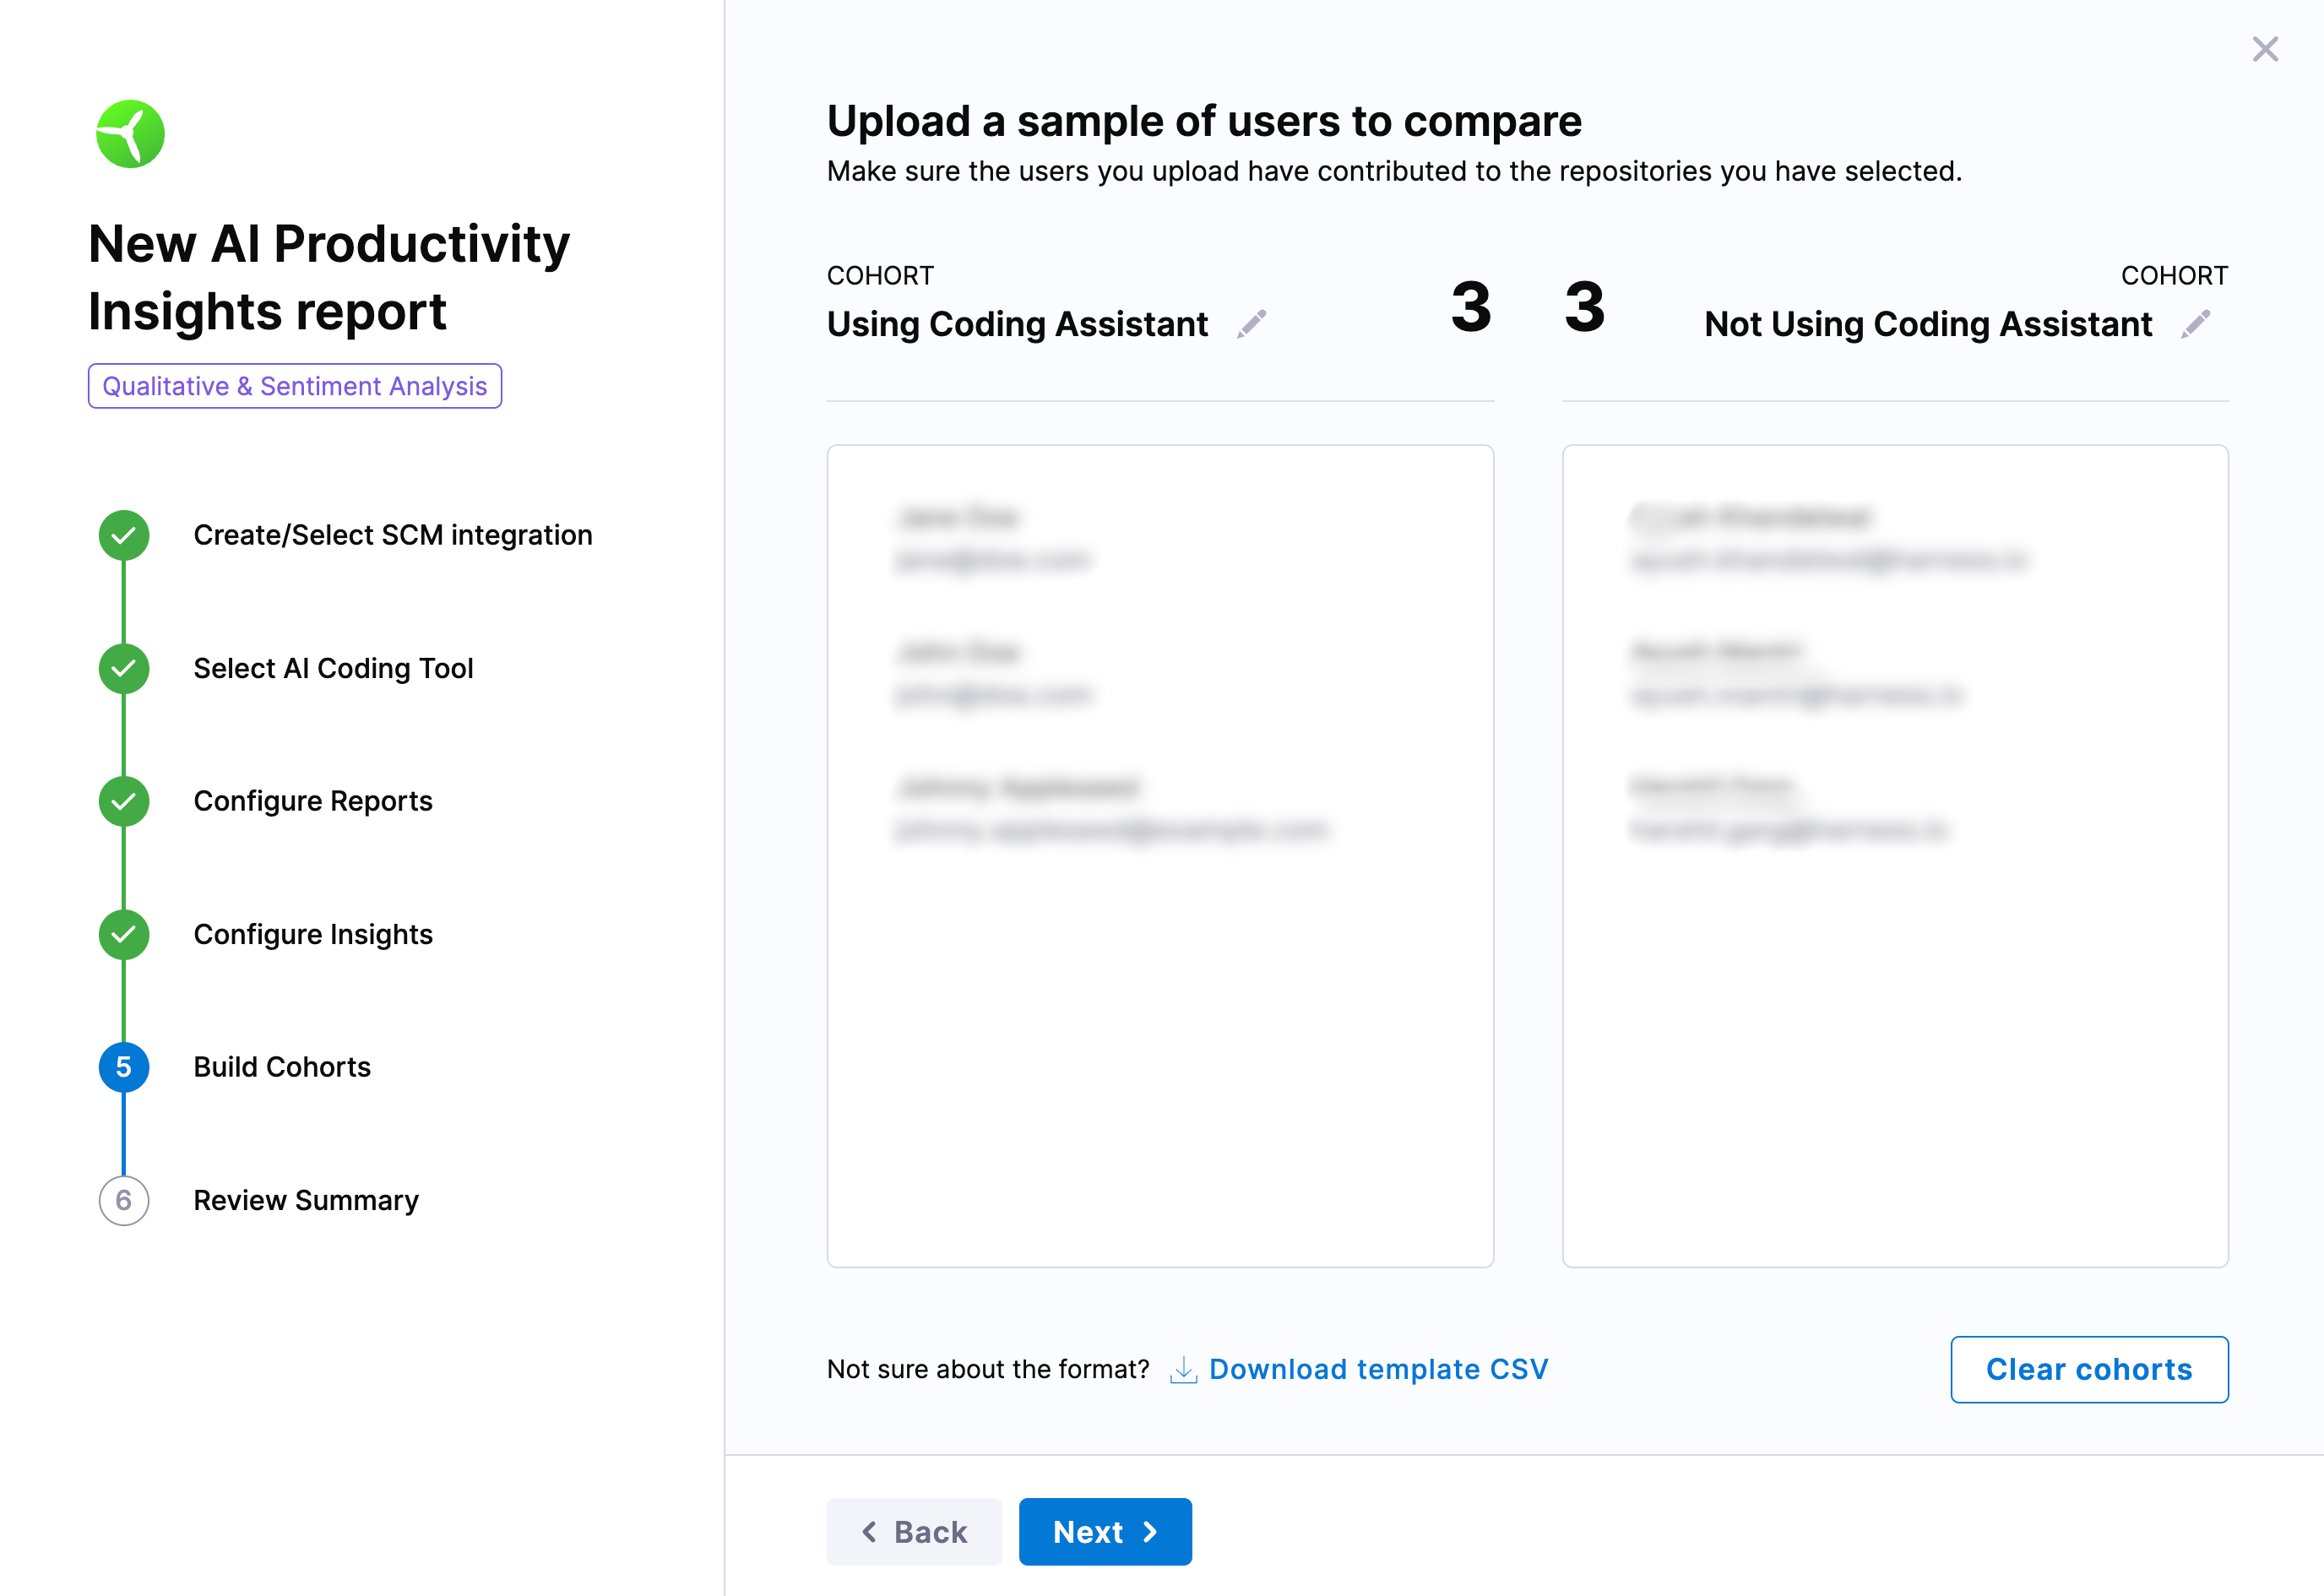
Task: Edit the Using Coding Assistant cohort name
Action: (1251, 324)
